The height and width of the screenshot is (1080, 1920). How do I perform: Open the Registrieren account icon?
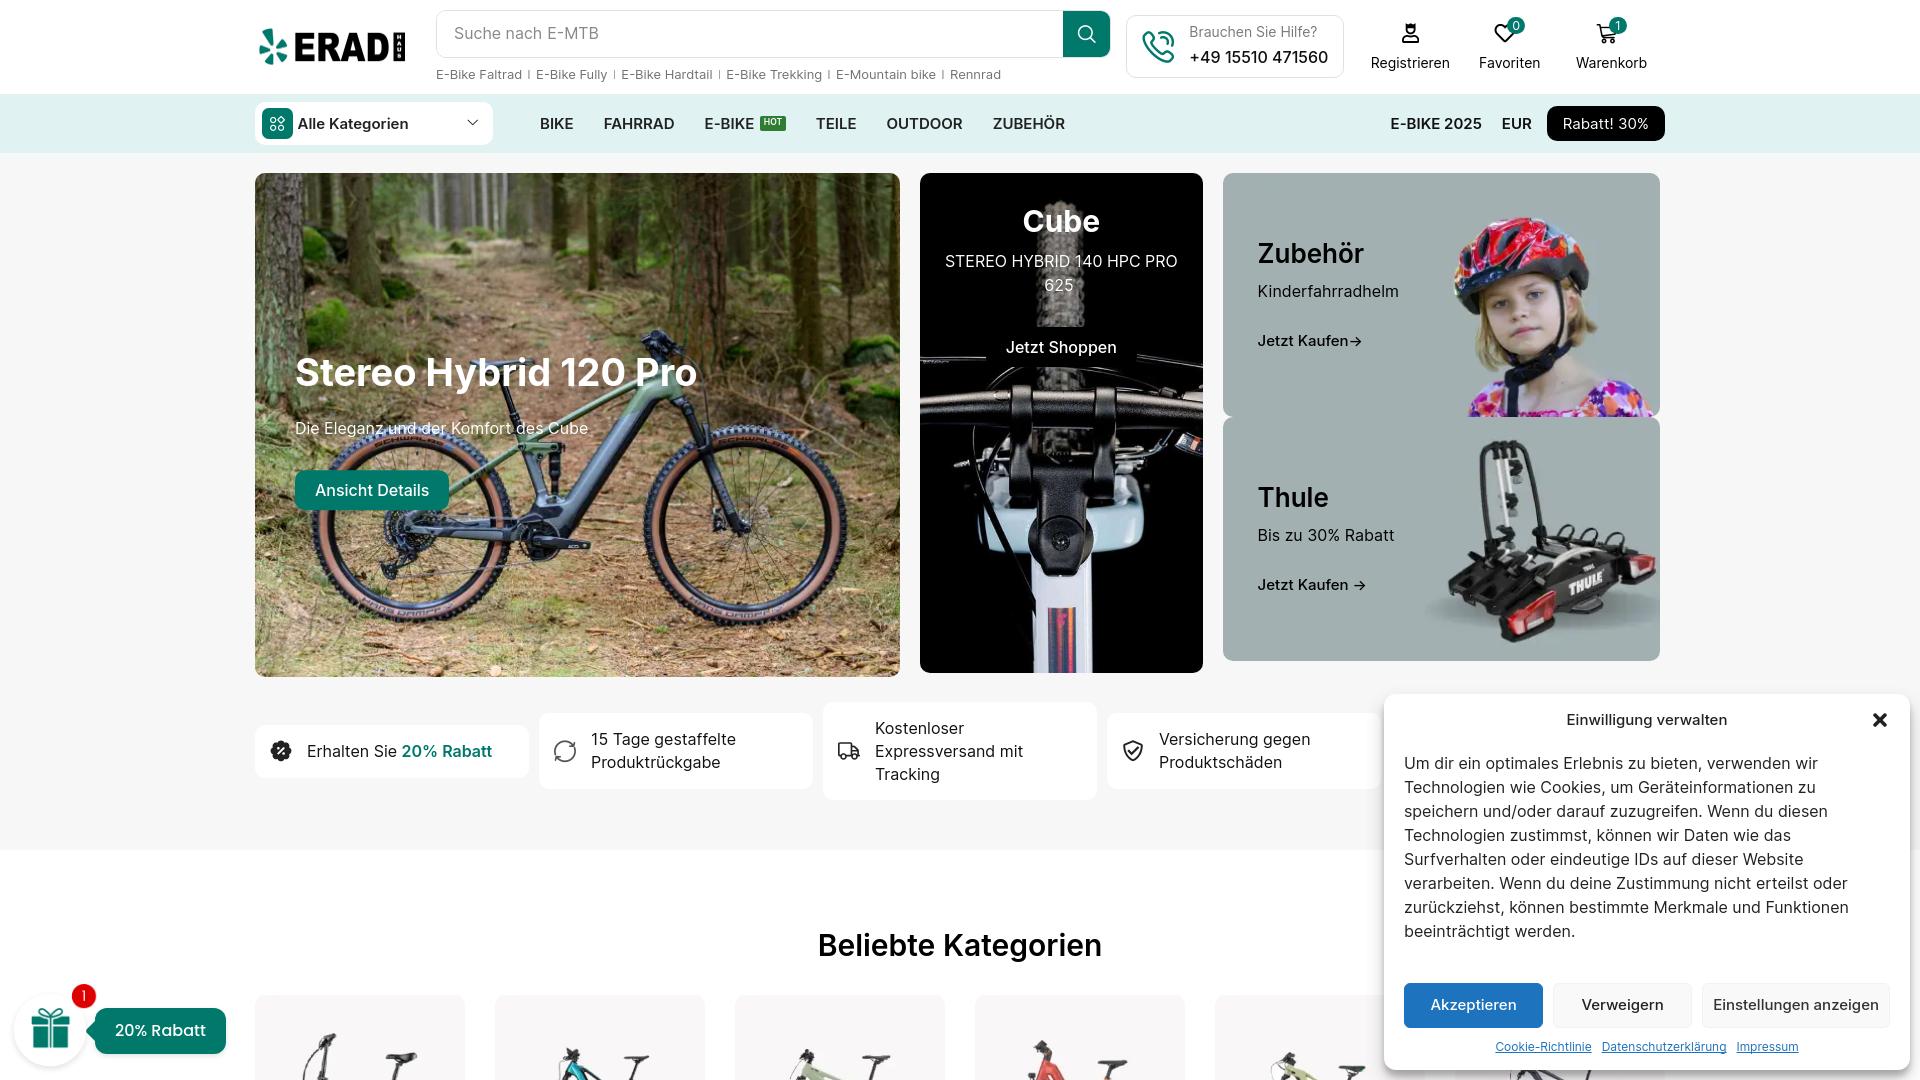(x=1410, y=34)
